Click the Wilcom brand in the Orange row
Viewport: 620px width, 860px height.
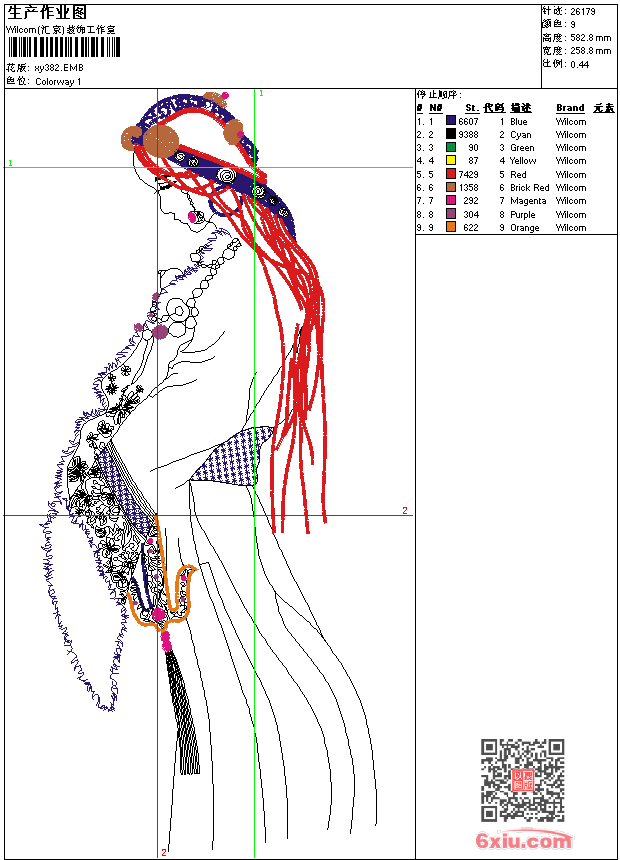571,228
